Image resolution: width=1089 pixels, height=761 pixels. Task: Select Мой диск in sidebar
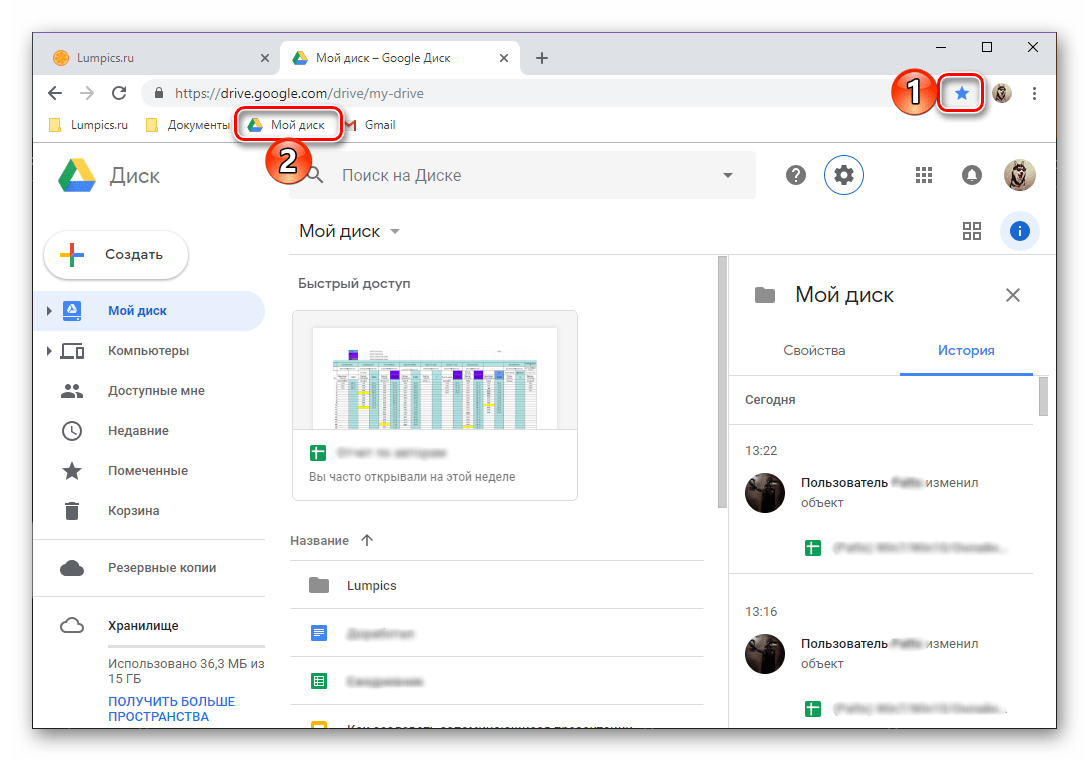[x=149, y=311]
